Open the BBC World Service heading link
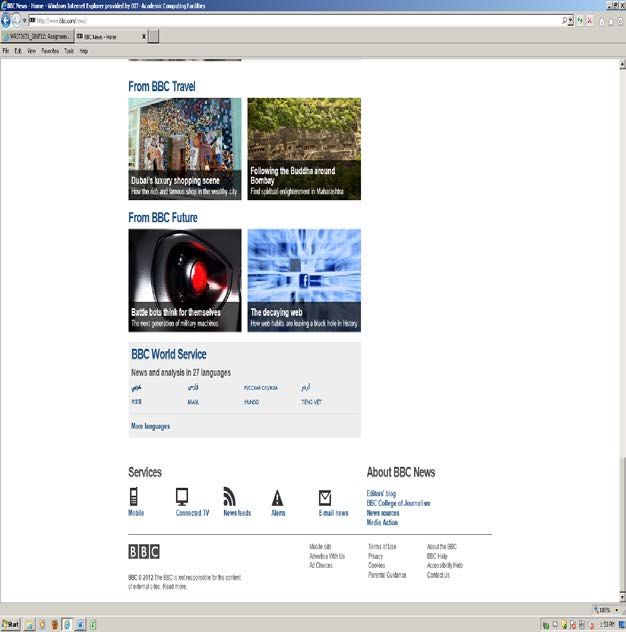This screenshot has width=626, height=632. pos(168,354)
